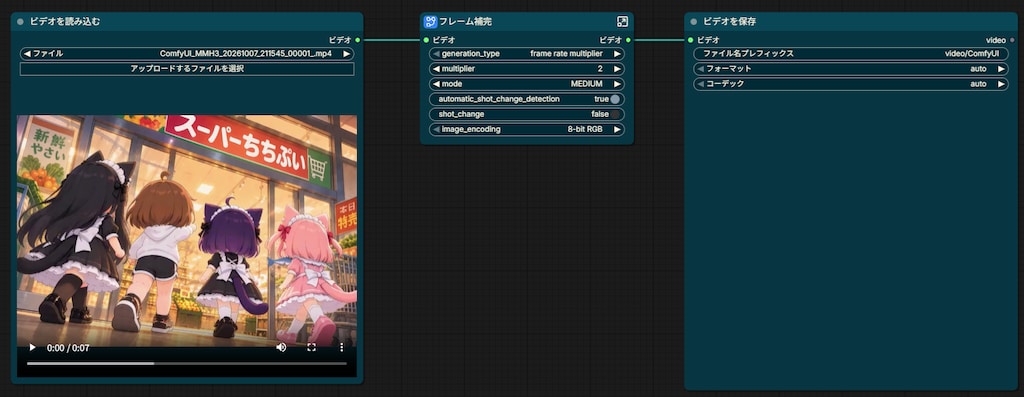Collapse the ビデオを保存 node via its gray dot
The image size is (1024, 397).
point(694,22)
